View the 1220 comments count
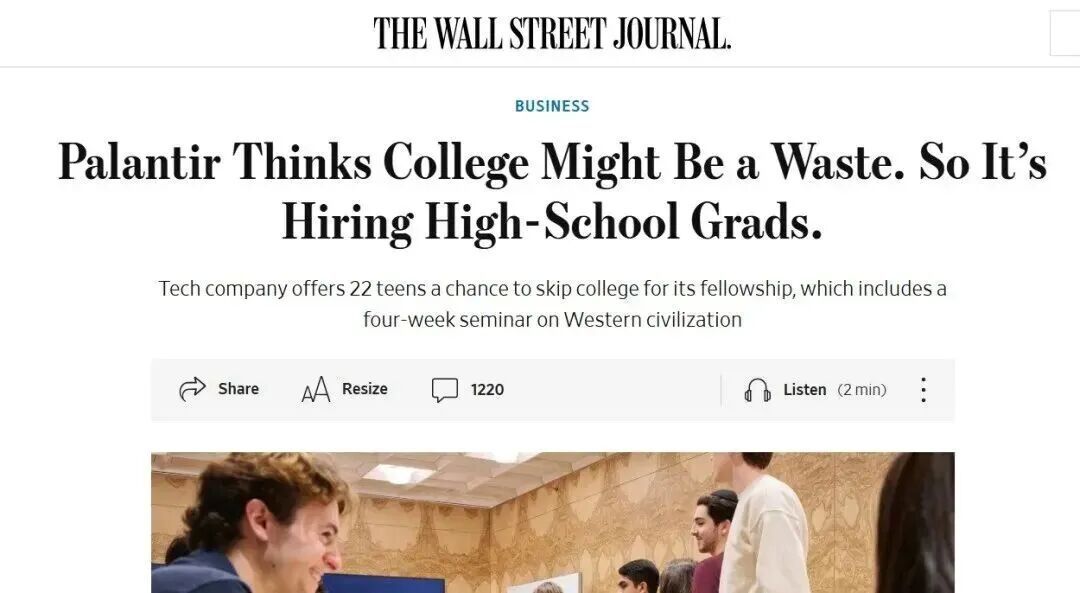 click(487, 390)
